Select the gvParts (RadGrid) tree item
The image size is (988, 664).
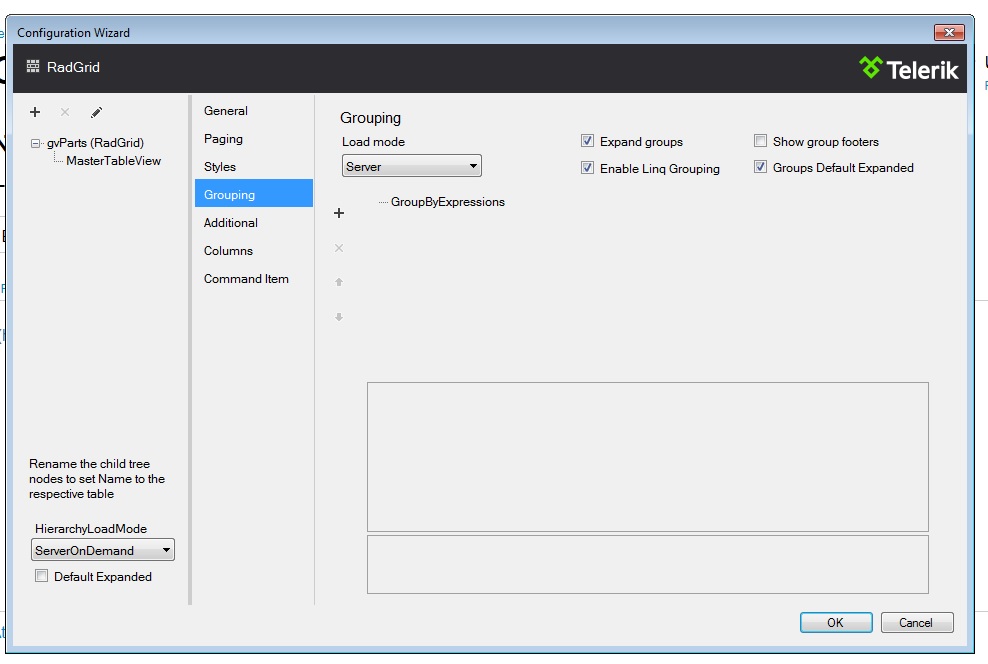[95, 143]
